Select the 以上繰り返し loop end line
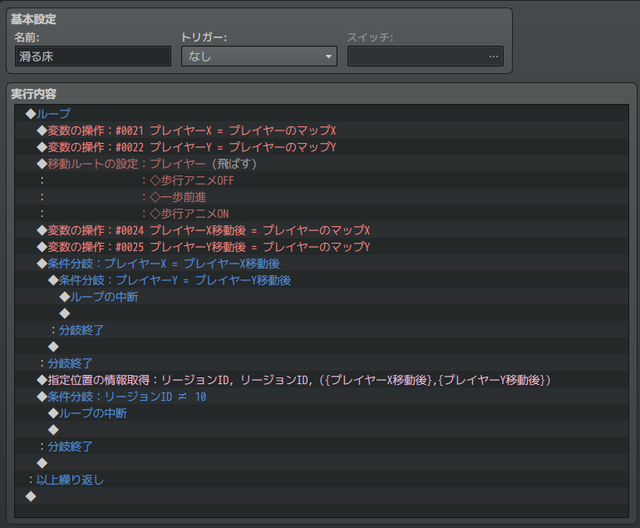 (321, 480)
